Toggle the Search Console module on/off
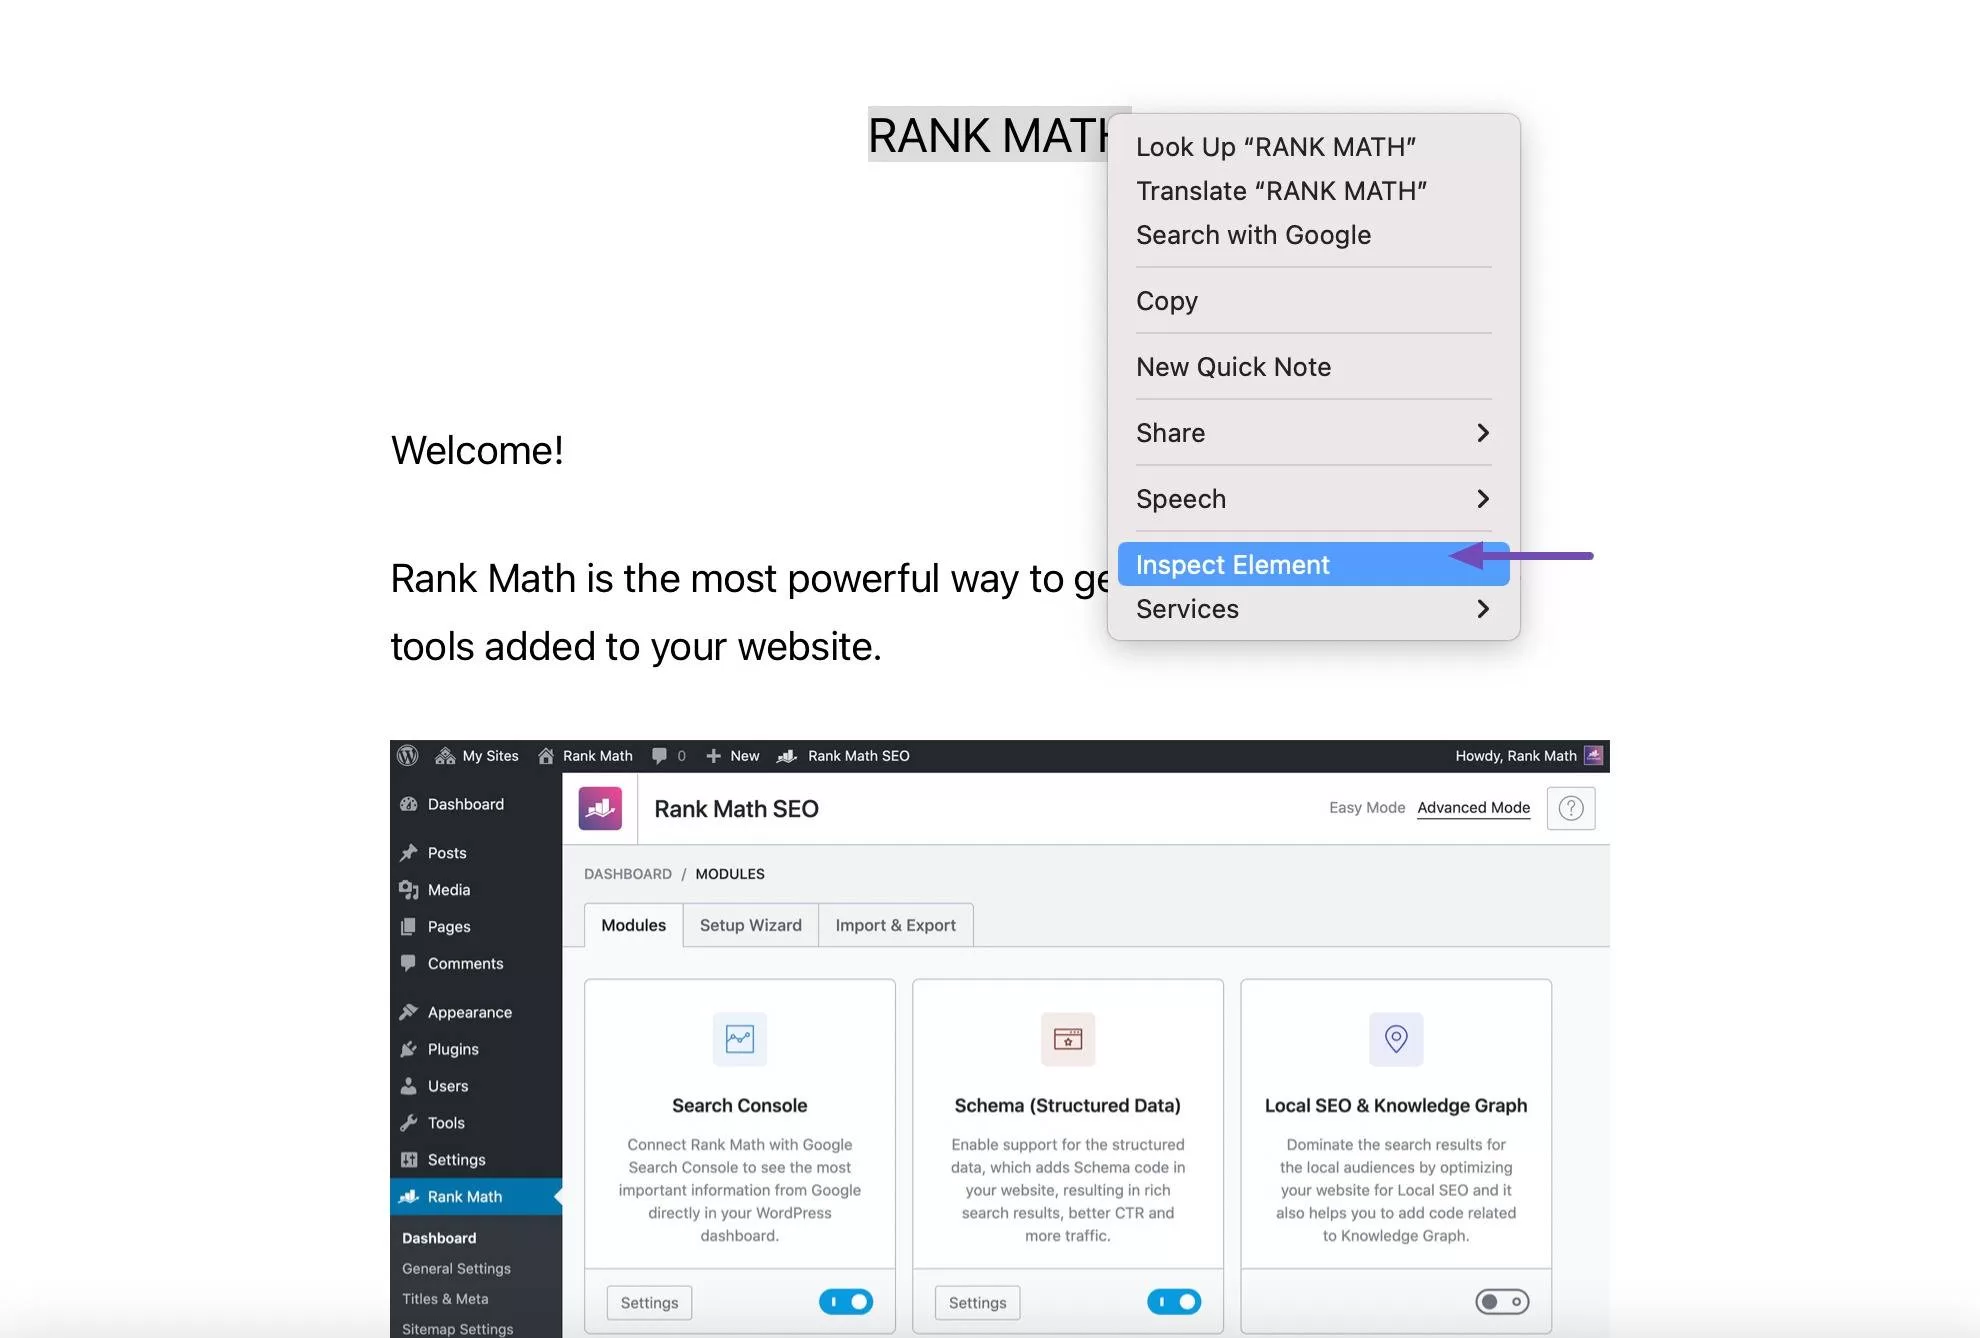This screenshot has width=1980, height=1338. point(844,1301)
